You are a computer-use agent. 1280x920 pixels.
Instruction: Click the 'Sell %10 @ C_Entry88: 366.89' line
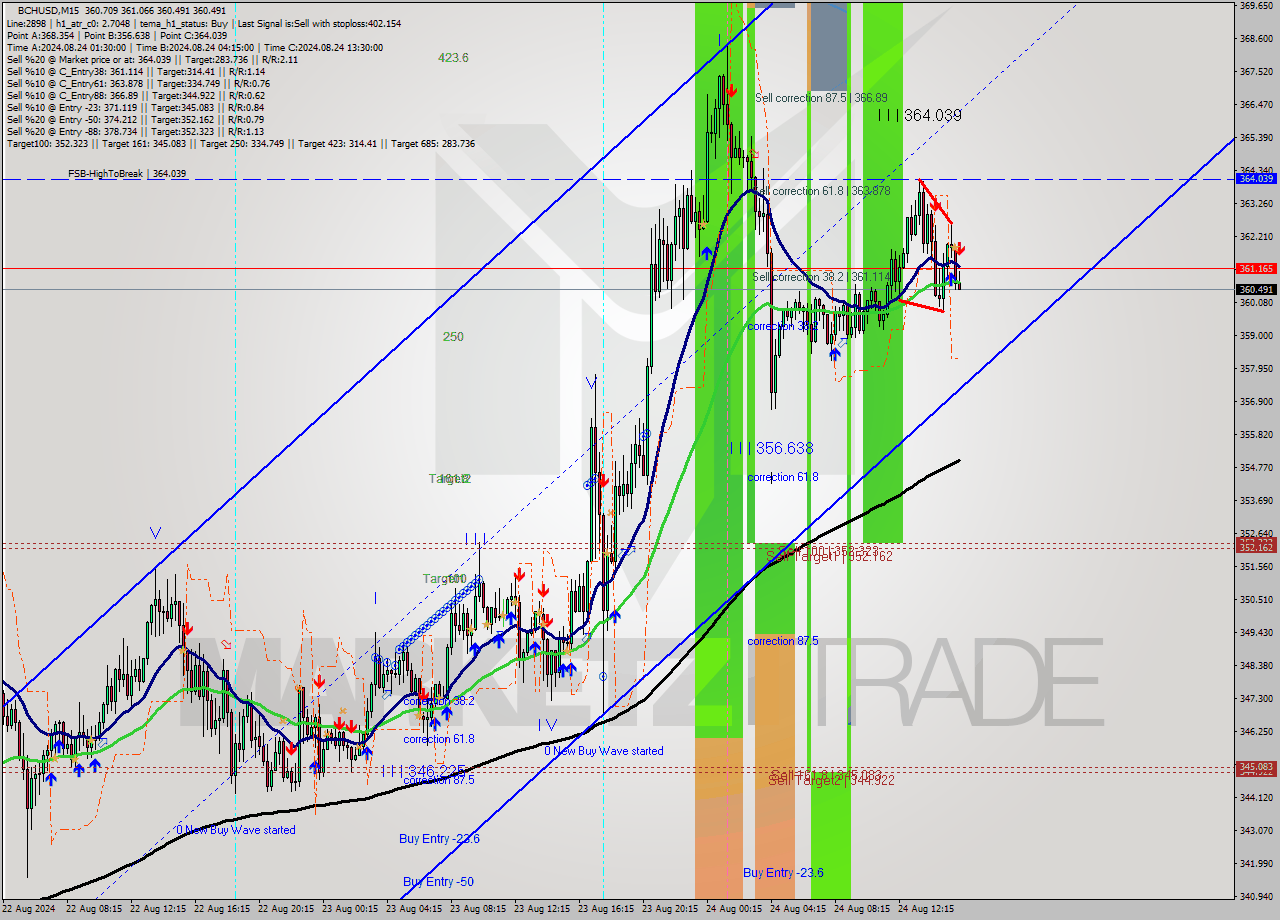[135, 95]
